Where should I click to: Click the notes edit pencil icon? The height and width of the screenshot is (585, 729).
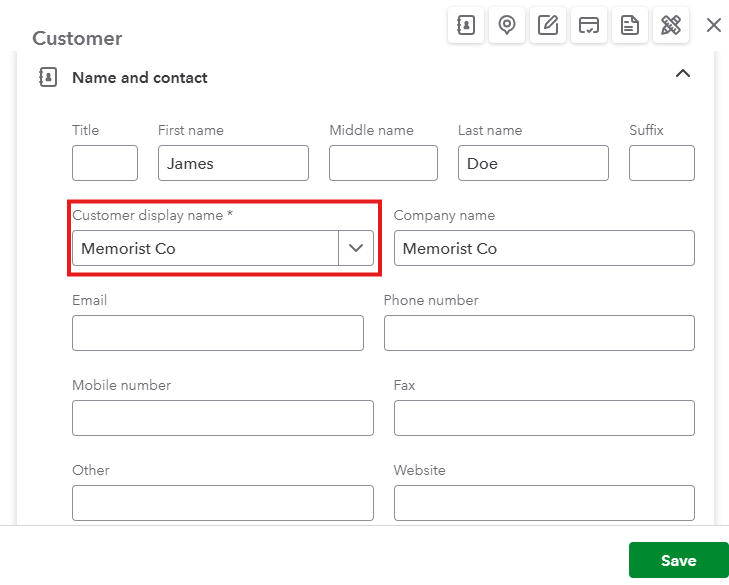(x=548, y=26)
